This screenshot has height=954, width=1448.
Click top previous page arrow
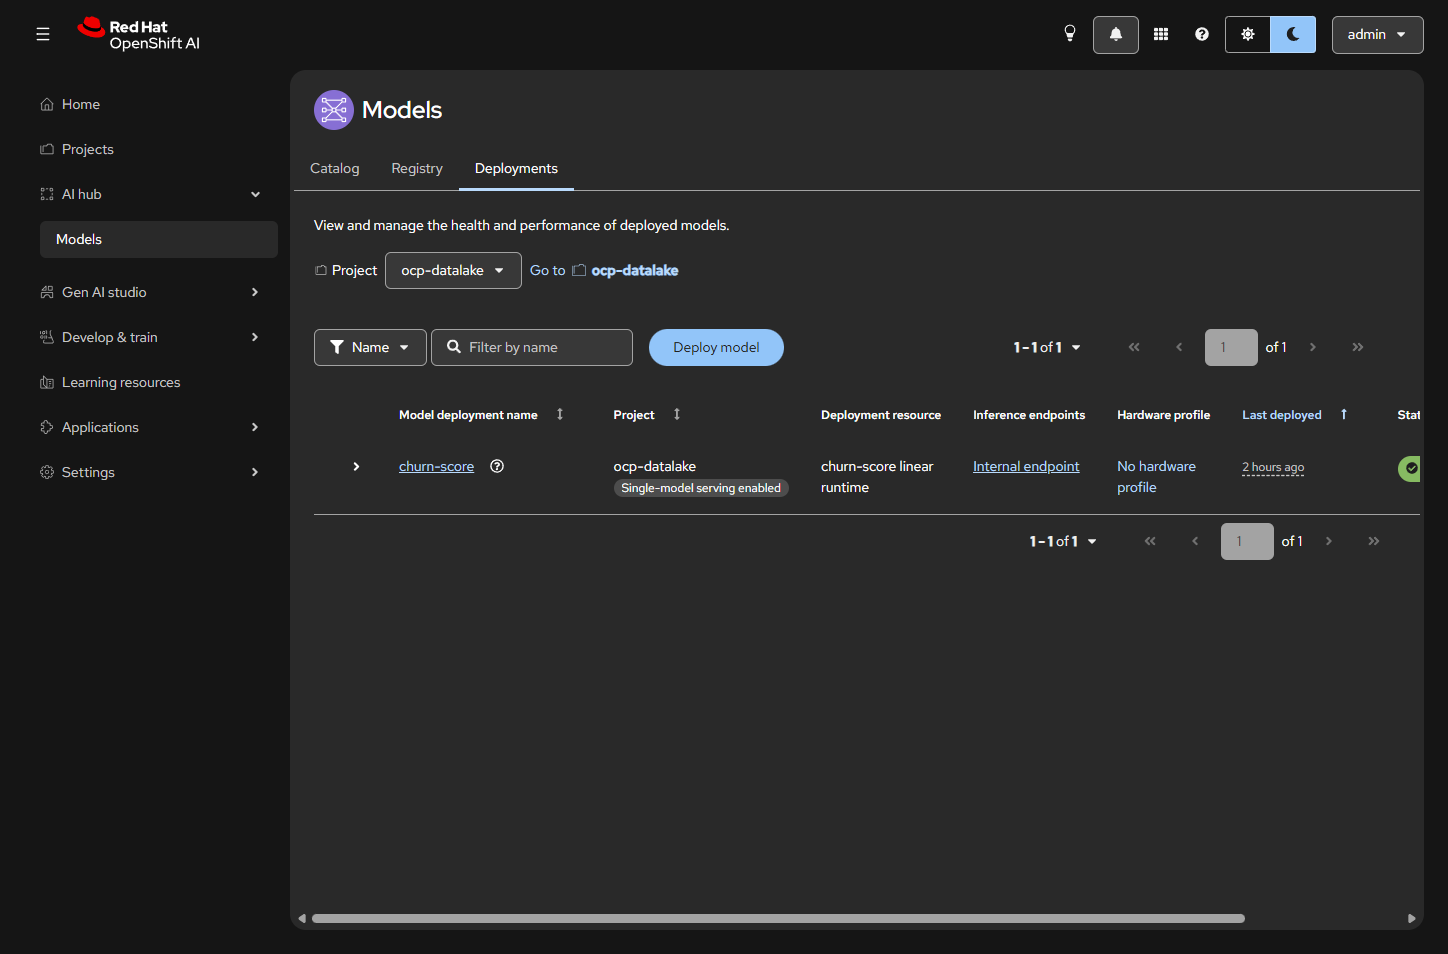pyautogui.click(x=1179, y=347)
